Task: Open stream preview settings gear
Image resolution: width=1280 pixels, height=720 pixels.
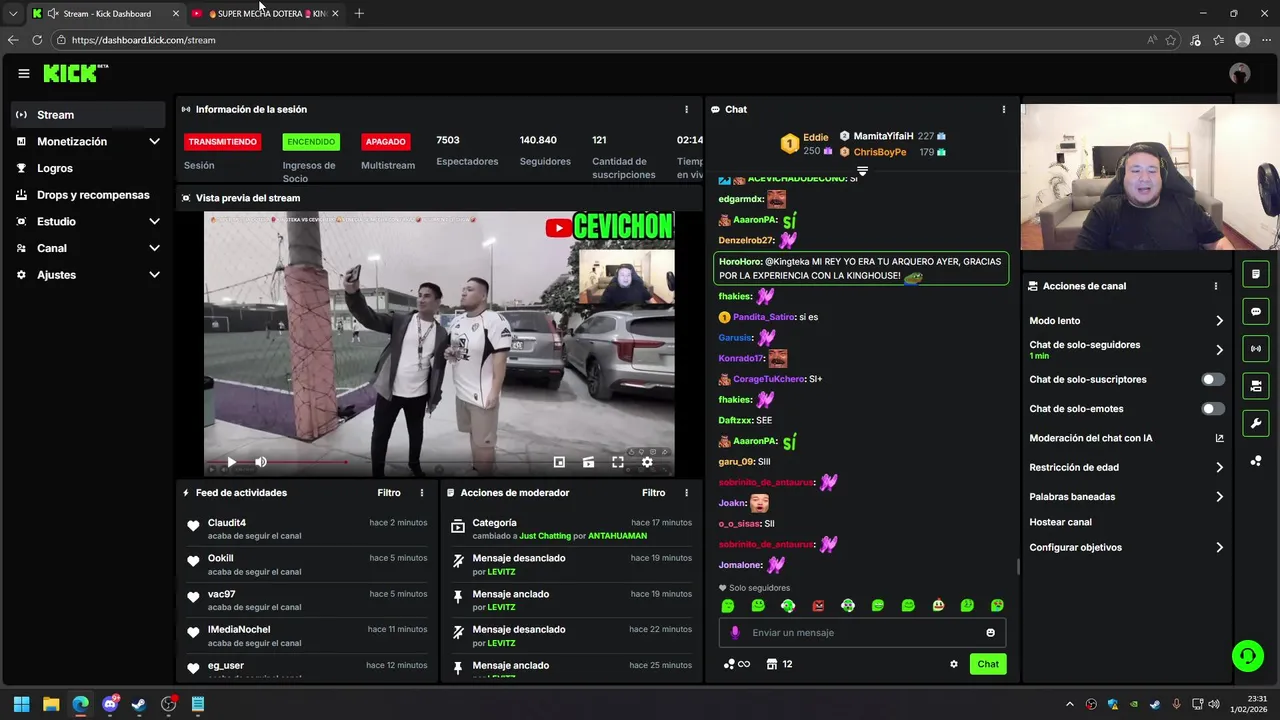Action: pyautogui.click(x=647, y=462)
